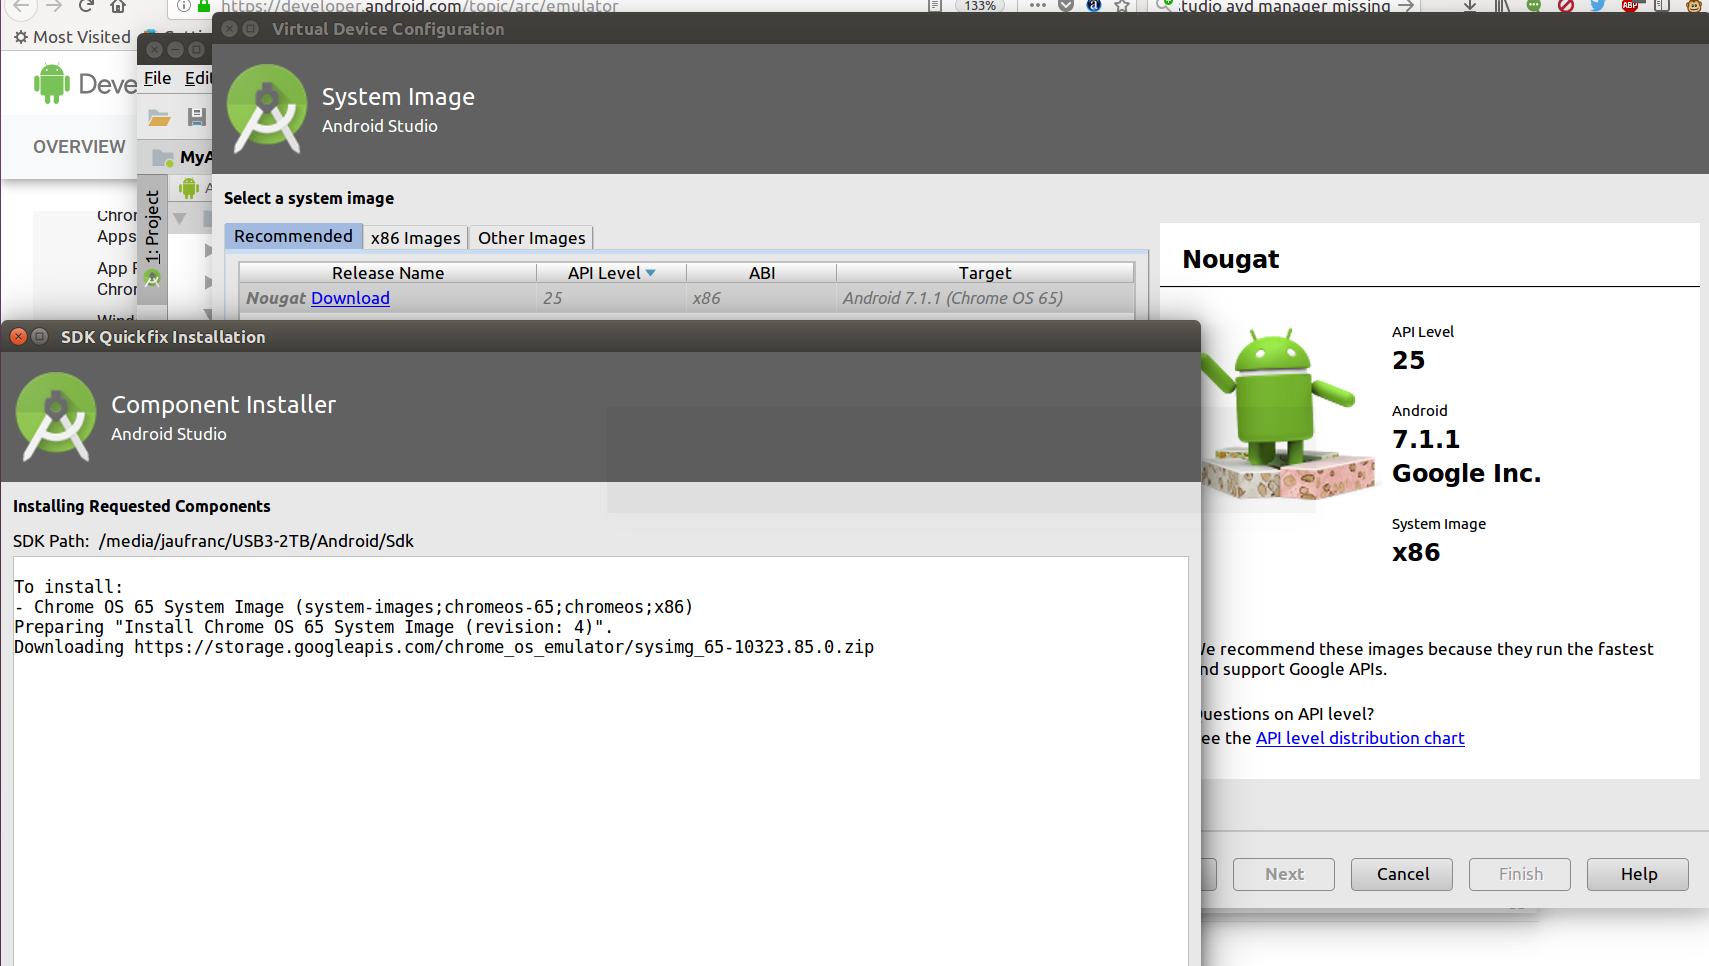1709x966 pixels.
Task: Close the Virtual Device Configuration window
Action: [230, 29]
